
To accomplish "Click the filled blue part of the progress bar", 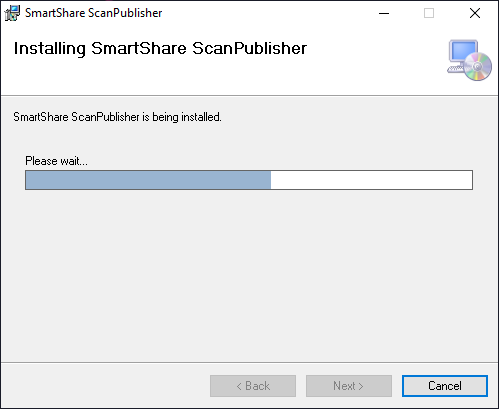I will tap(148, 180).
